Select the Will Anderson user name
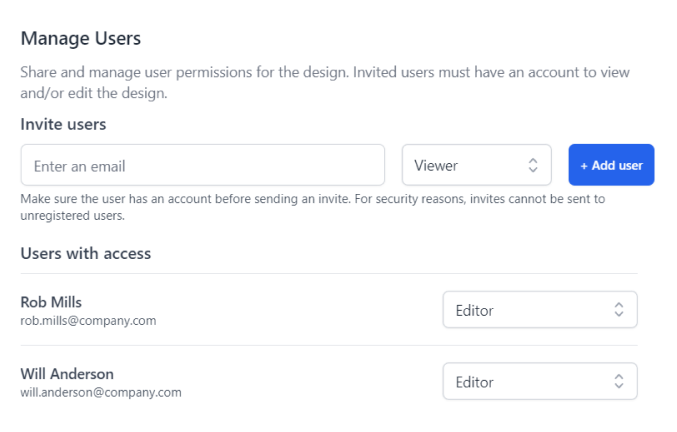Viewport: 677px width, 432px height. point(67,374)
